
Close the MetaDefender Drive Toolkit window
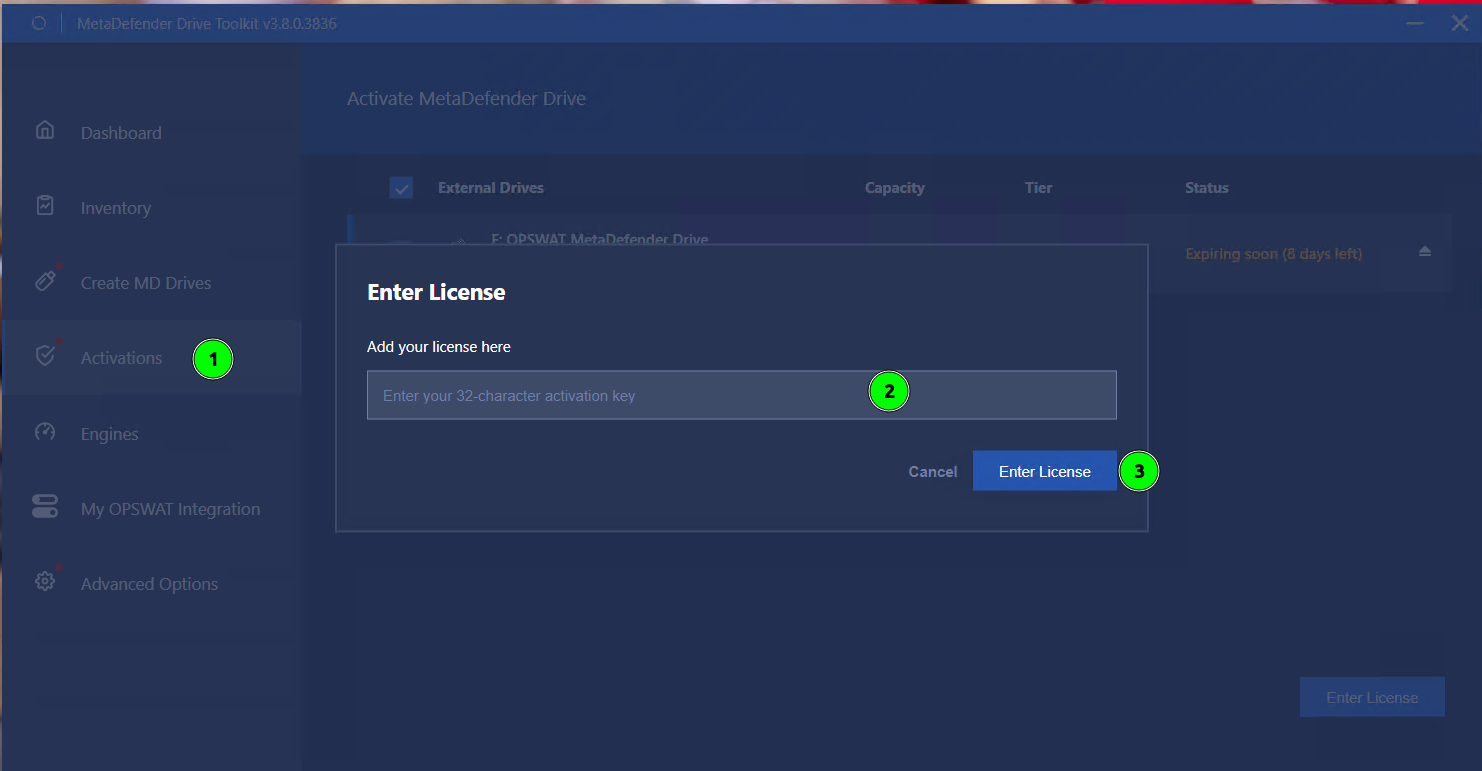tap(1459, 23)
